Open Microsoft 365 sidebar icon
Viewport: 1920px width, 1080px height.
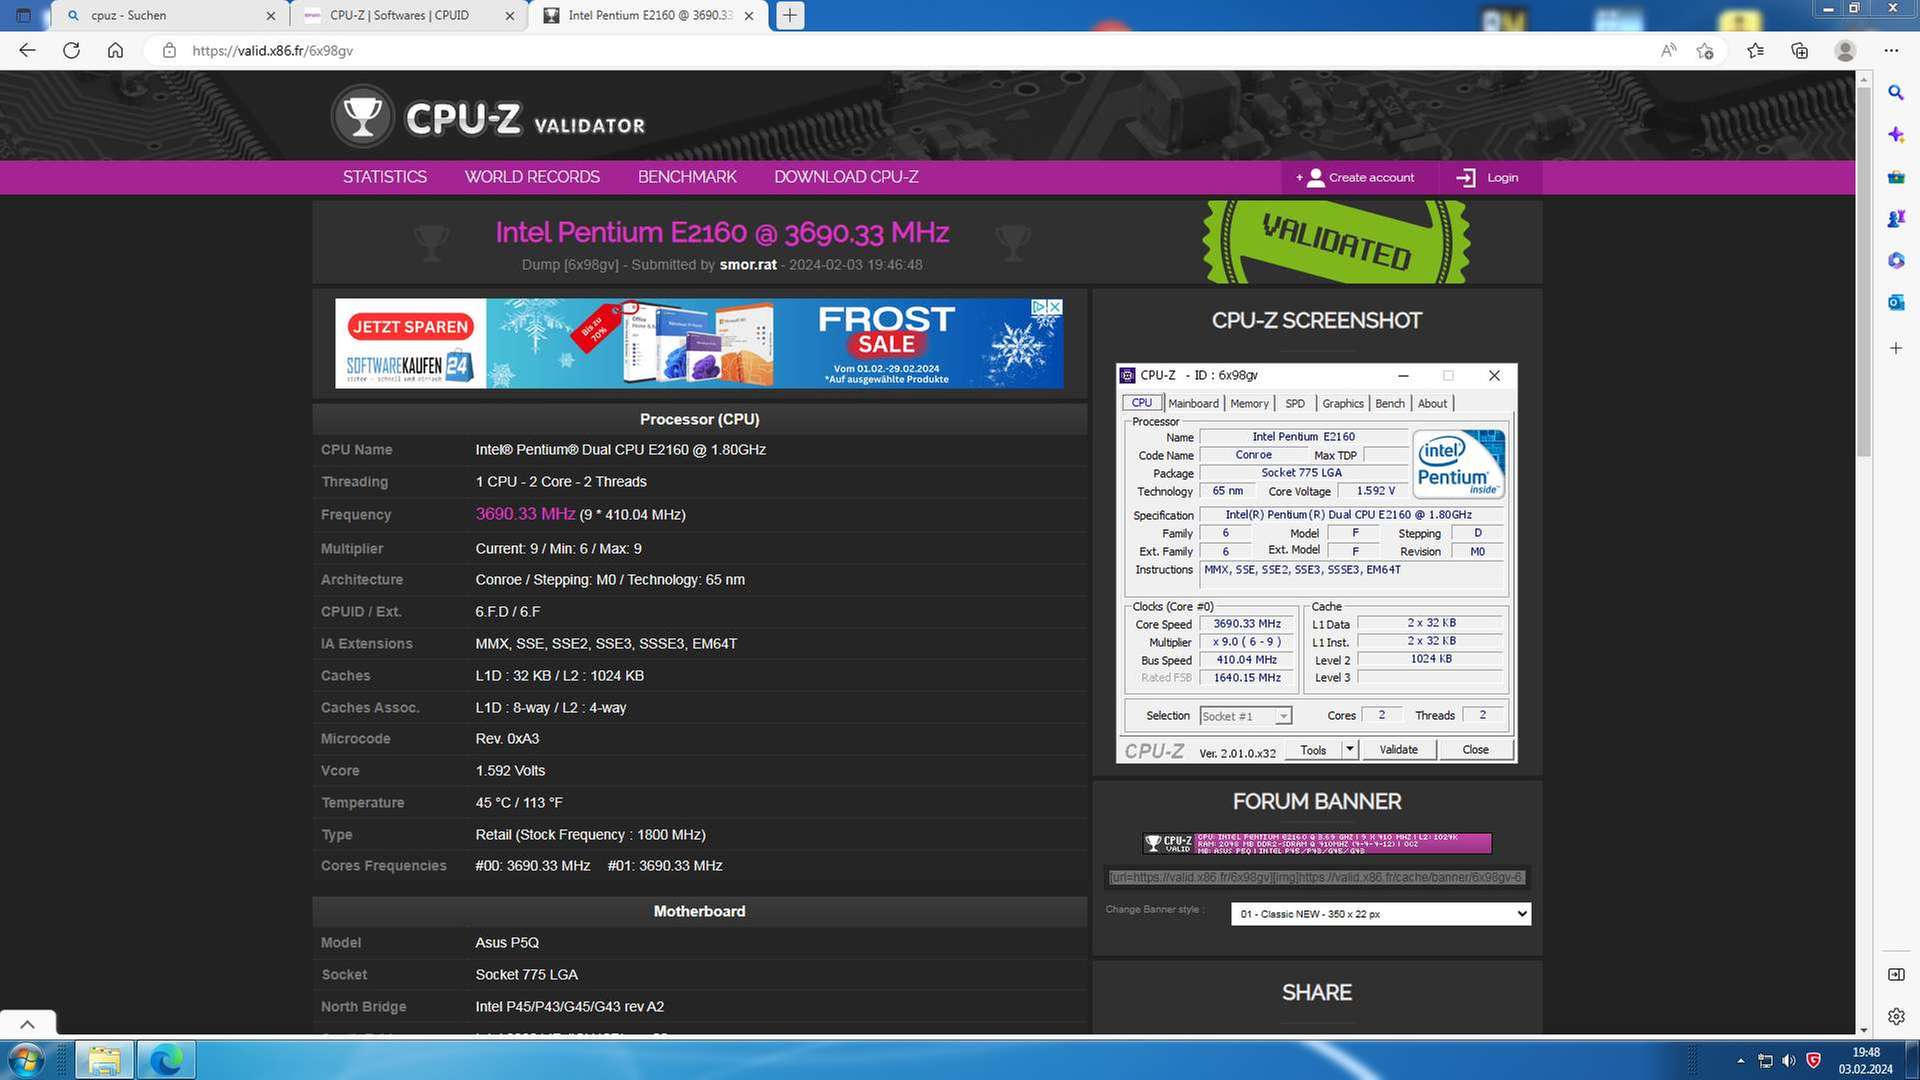point(1896,260)
